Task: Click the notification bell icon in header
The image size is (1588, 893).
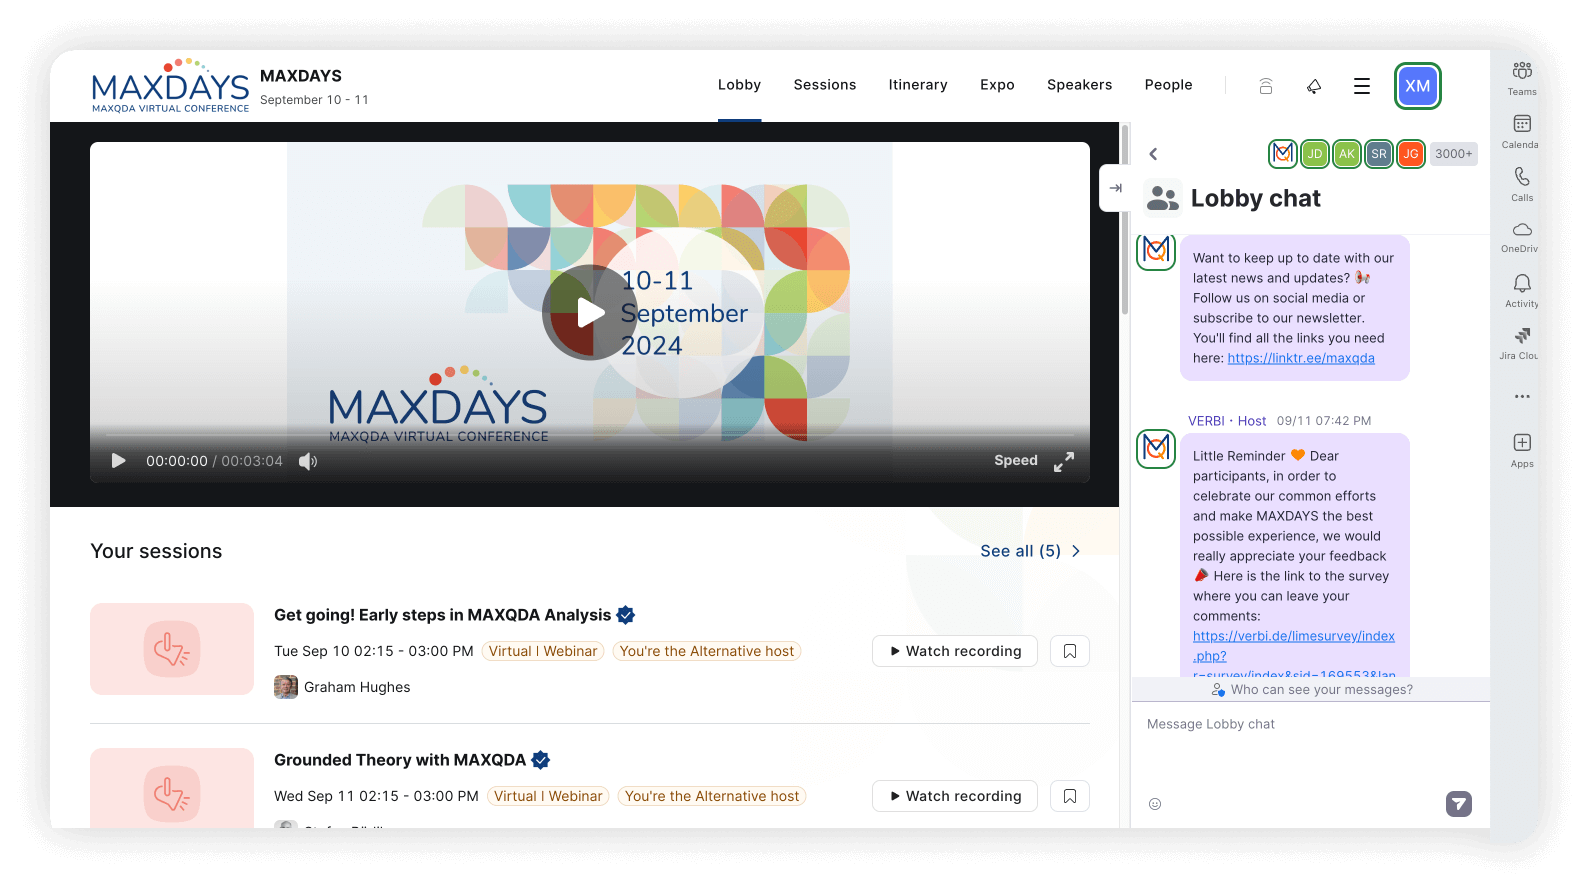Action: pyautogui.click(x=1314, y=86)
